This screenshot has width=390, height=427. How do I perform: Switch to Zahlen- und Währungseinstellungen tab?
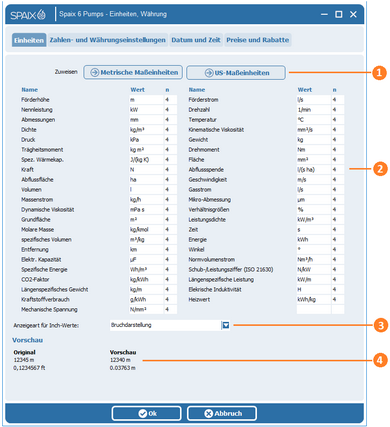coord(108,40)
